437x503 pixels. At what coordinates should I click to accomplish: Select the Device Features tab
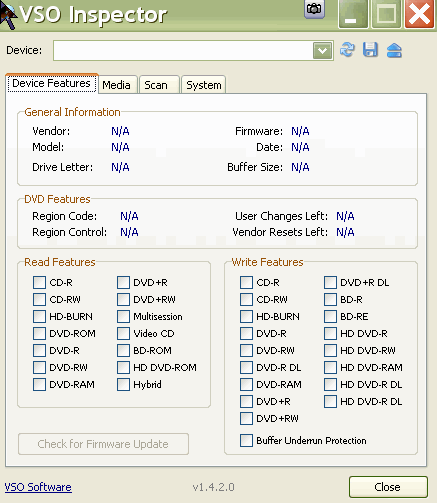coord(52,83)
